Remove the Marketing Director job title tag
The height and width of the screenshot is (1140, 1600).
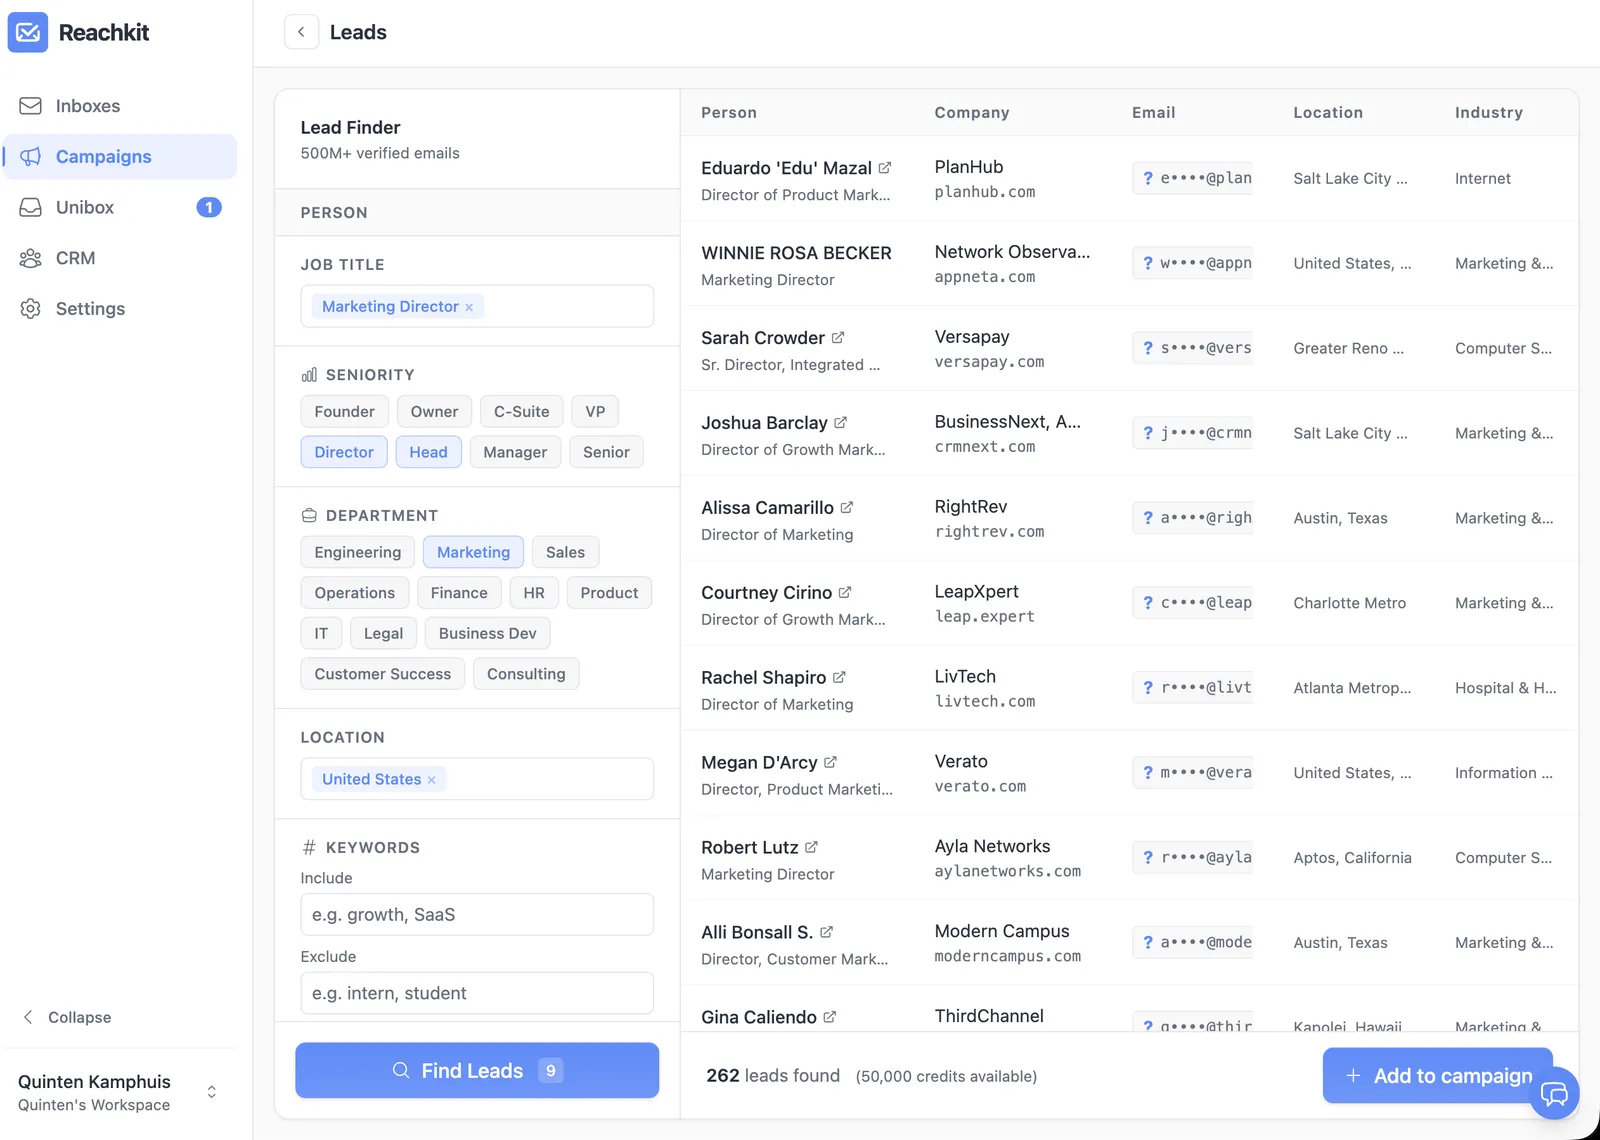pos(469,307)
